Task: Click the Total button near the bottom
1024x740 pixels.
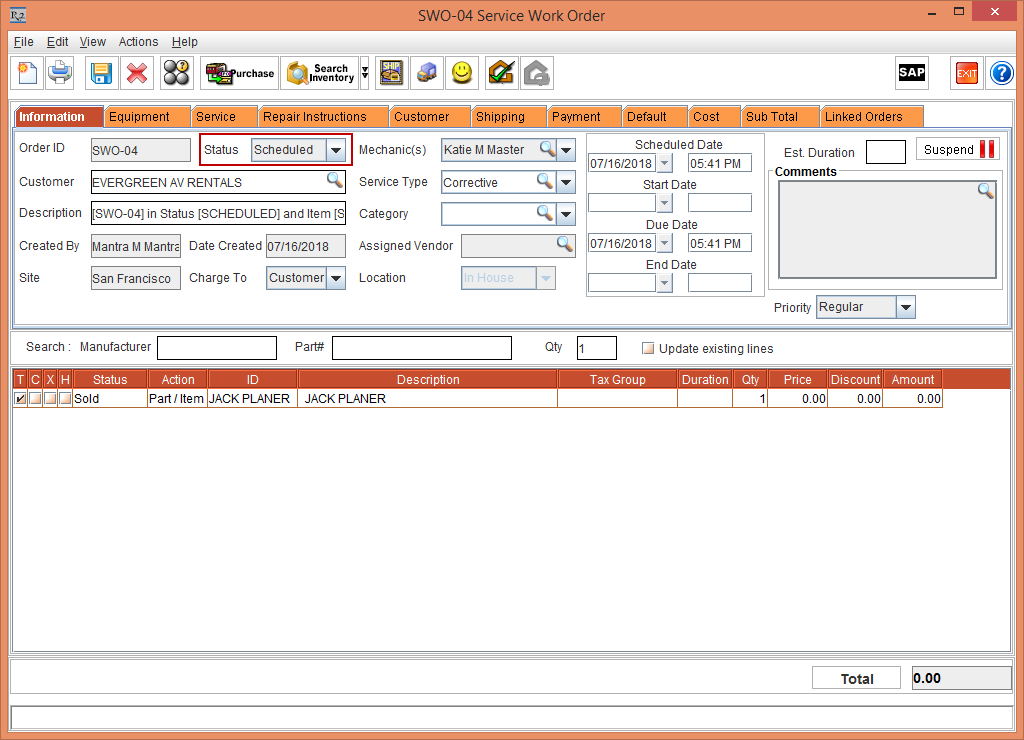Action: coord(856,678)
